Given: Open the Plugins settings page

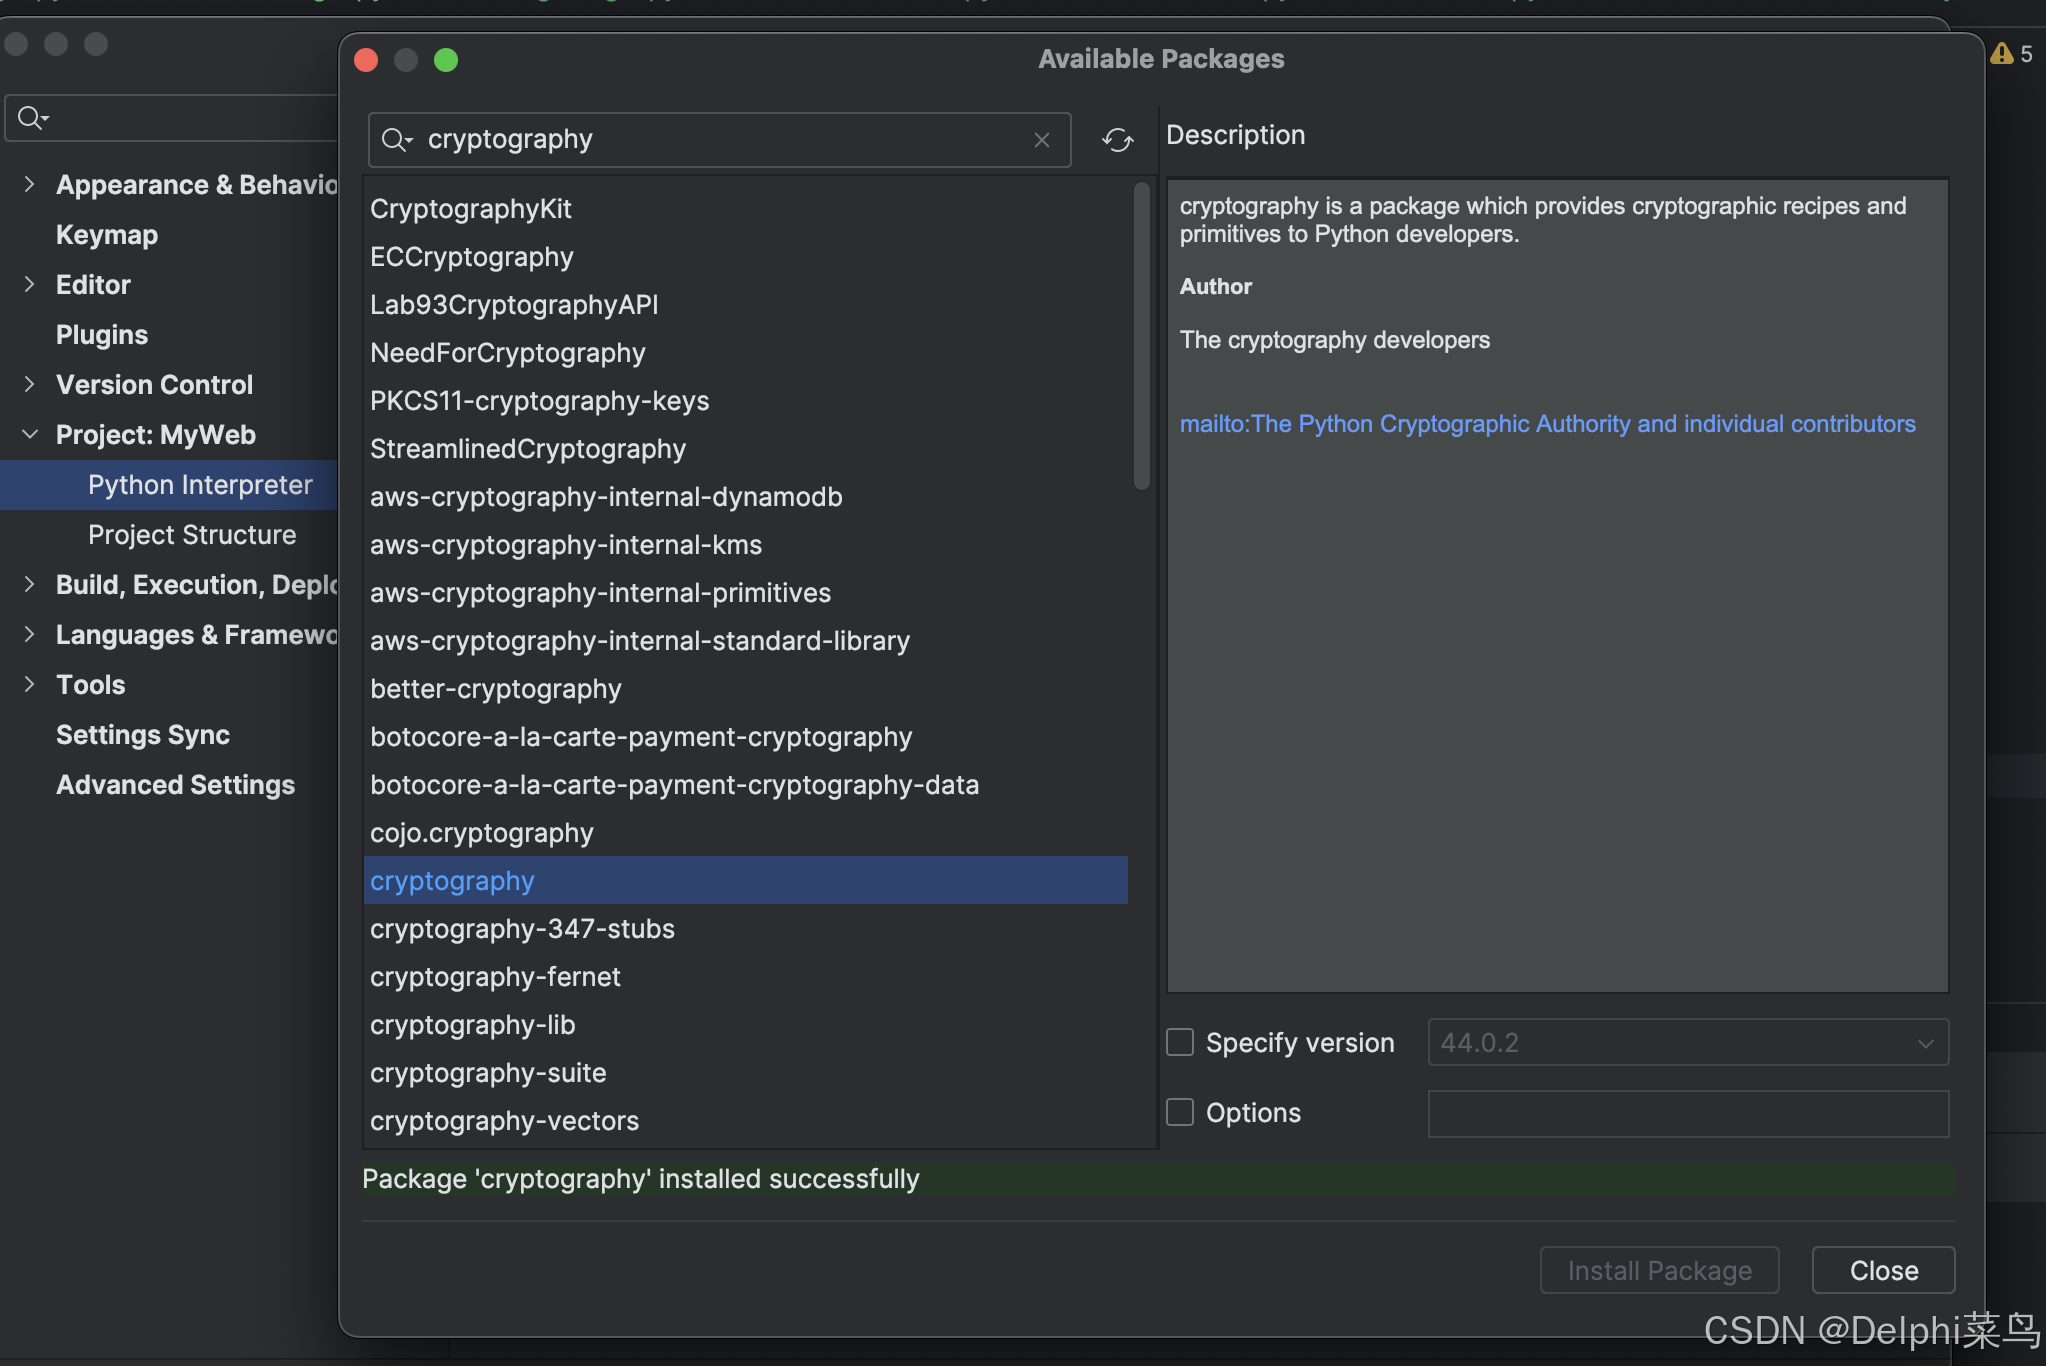Looking at the screenshot, I should pos(102,335).
